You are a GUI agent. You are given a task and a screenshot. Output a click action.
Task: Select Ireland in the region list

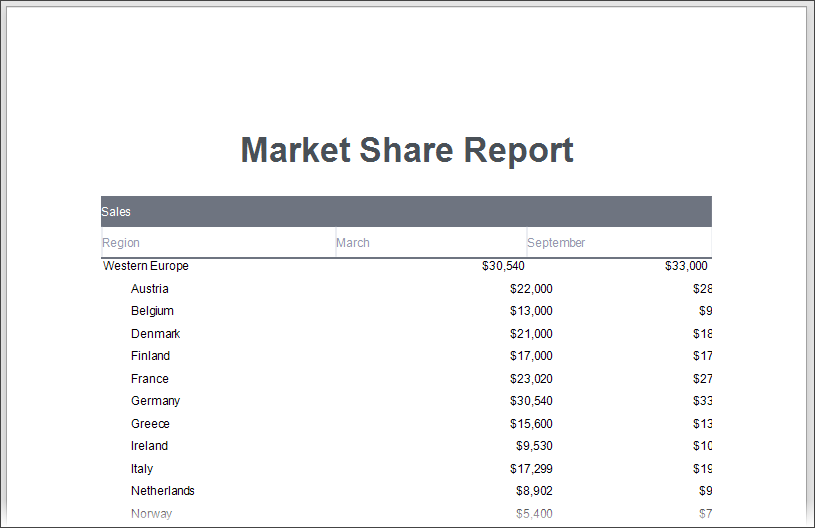pos(149,446)
